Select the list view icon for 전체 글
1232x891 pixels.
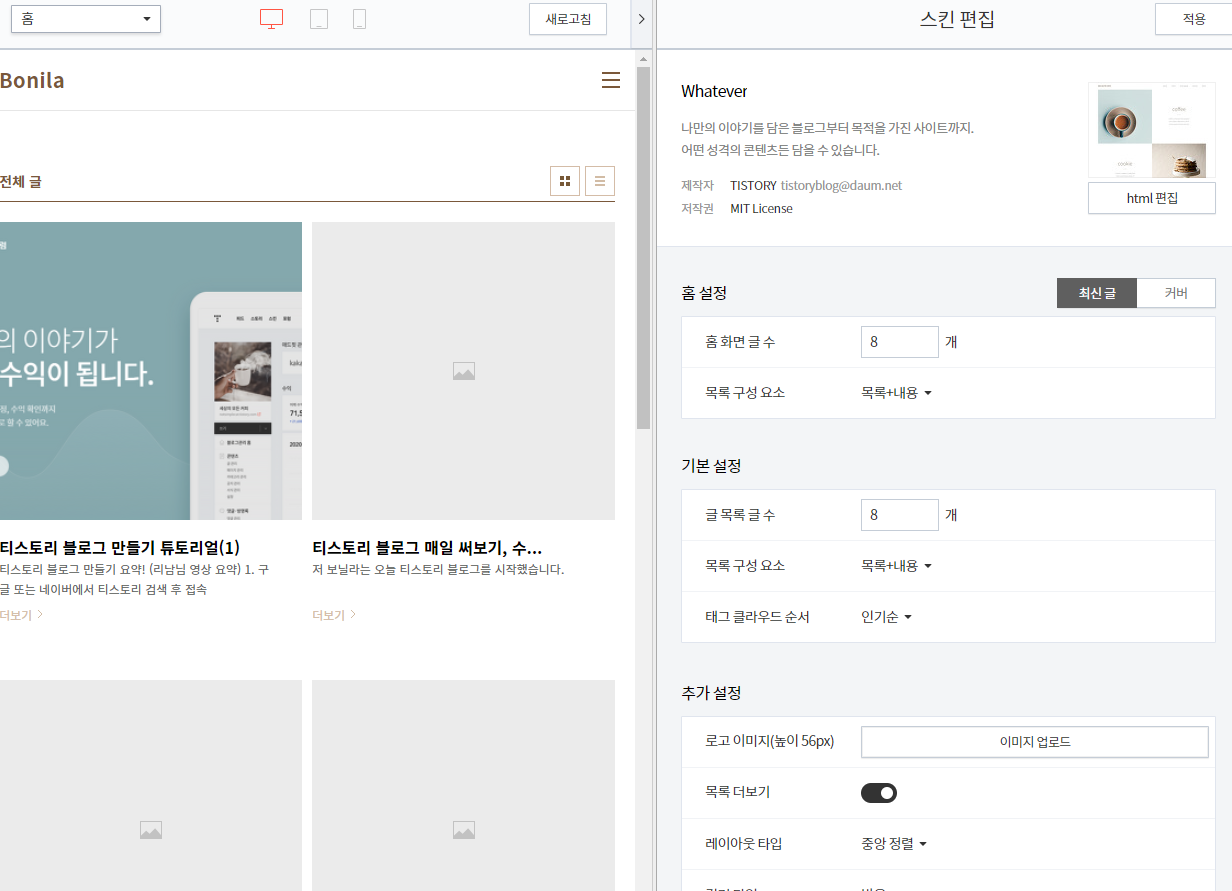[600, 181]
